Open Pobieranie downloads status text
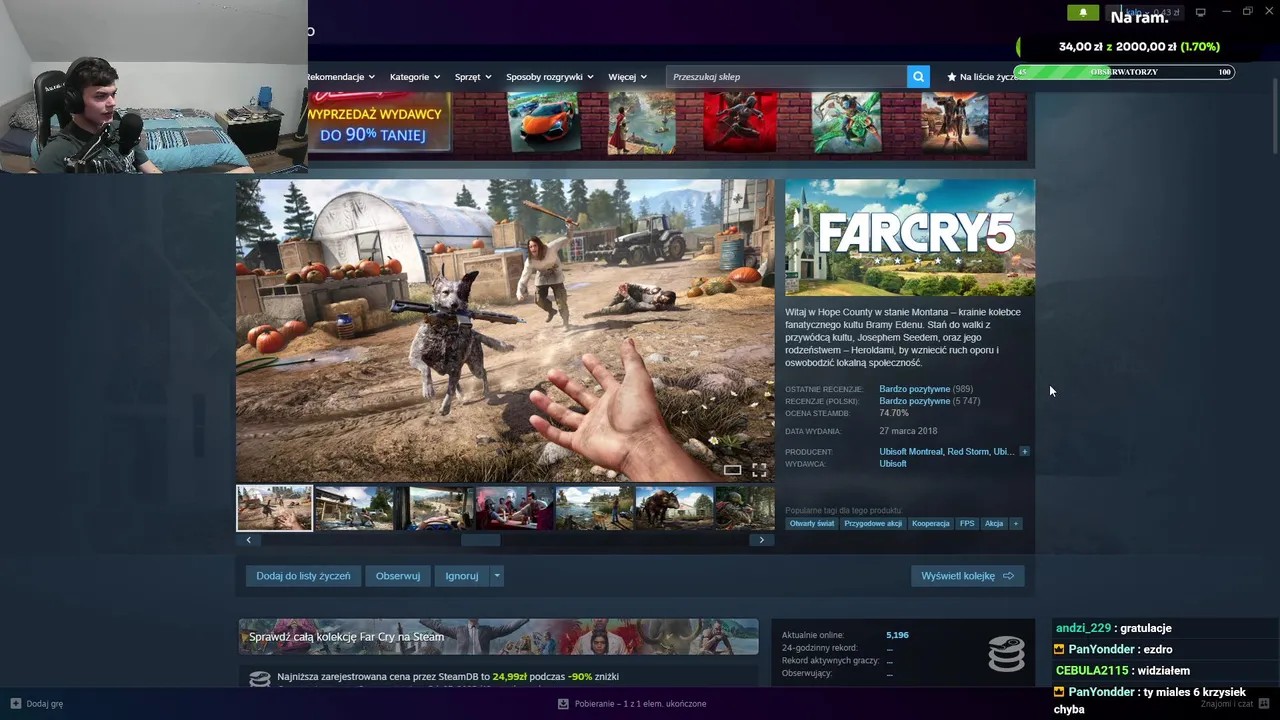 pyautogui.click(x=641, y=704)
